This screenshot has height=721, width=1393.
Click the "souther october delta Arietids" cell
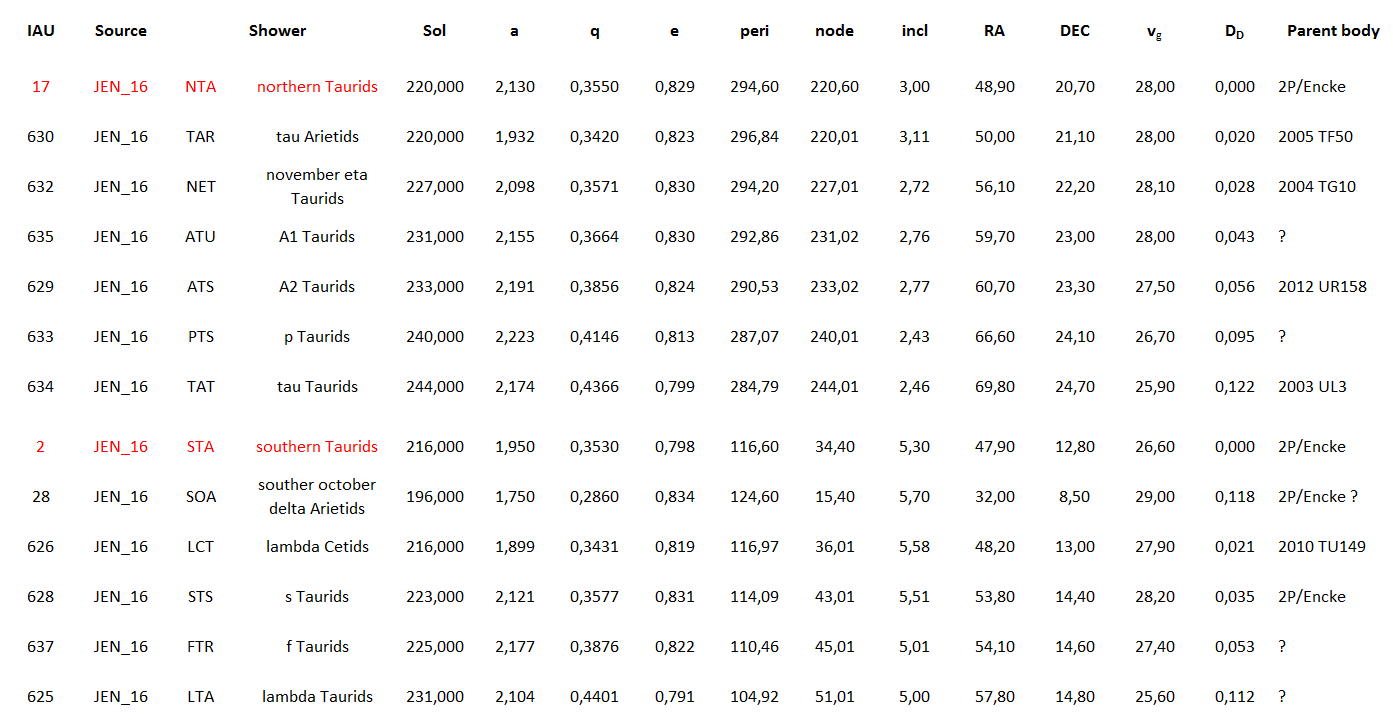click(x=317, y=497)
